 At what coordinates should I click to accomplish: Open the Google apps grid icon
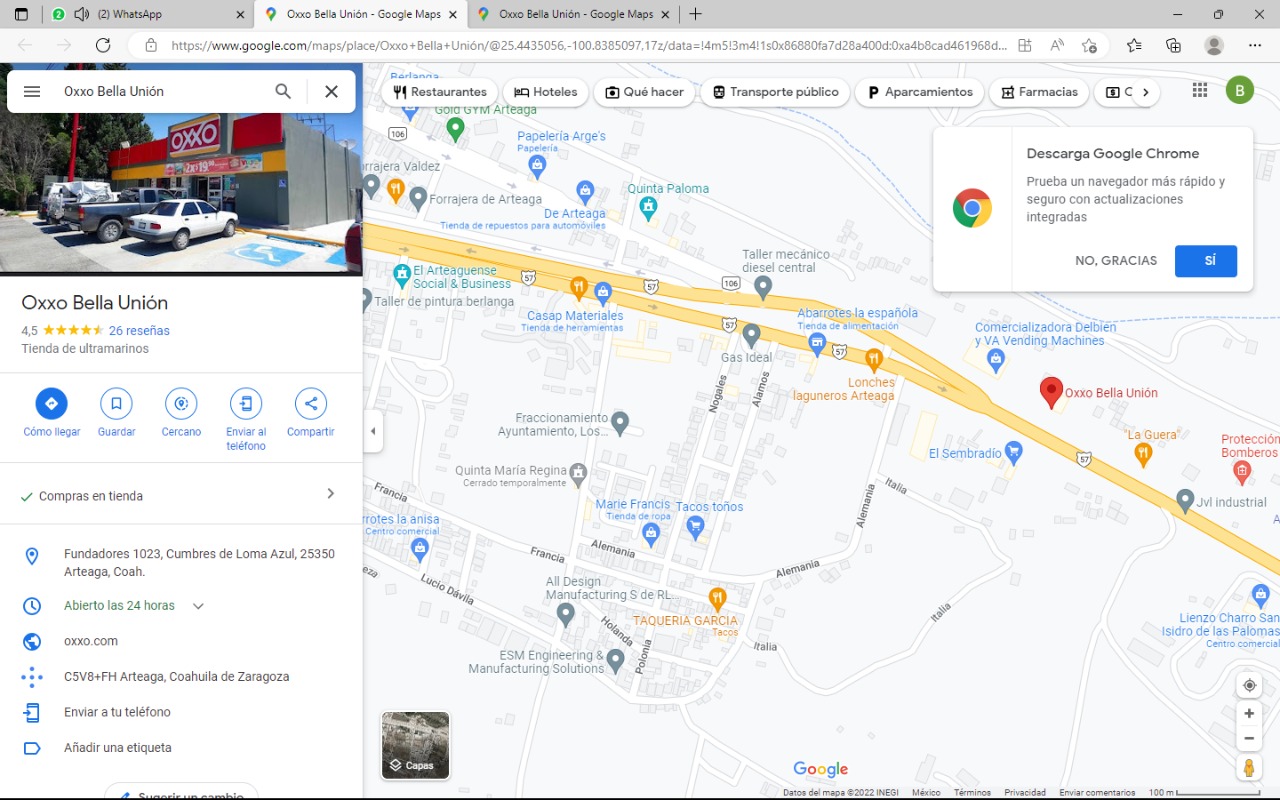1200,91
